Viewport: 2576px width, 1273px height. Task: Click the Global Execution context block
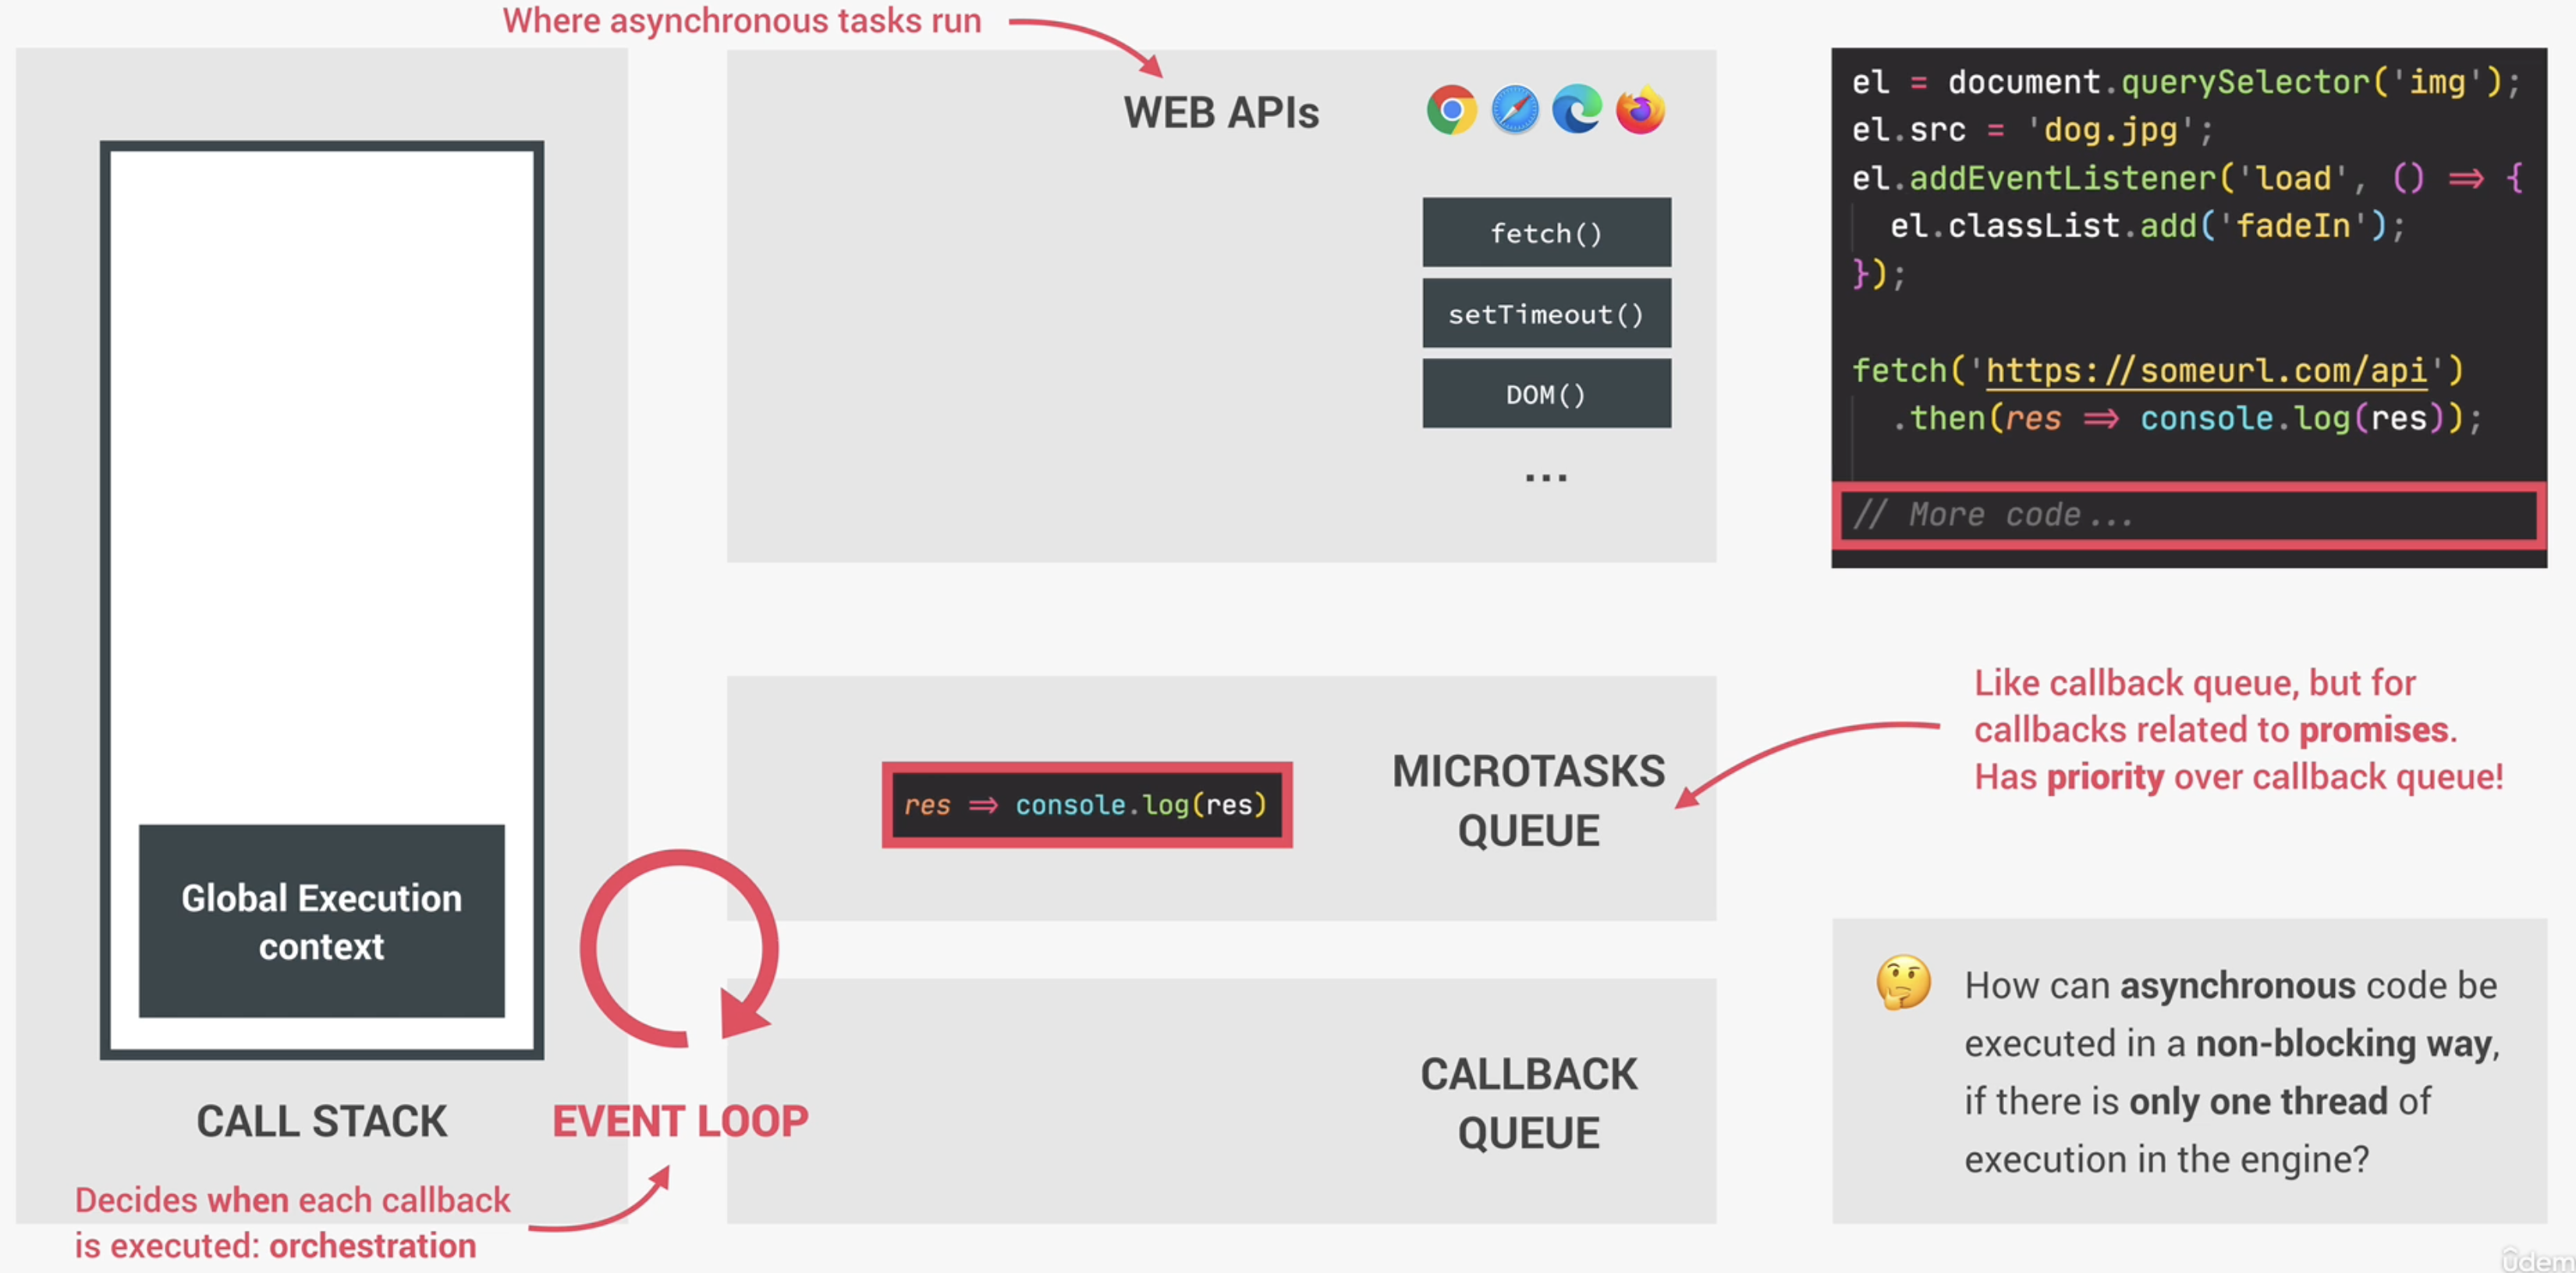[x=321, y=921]
